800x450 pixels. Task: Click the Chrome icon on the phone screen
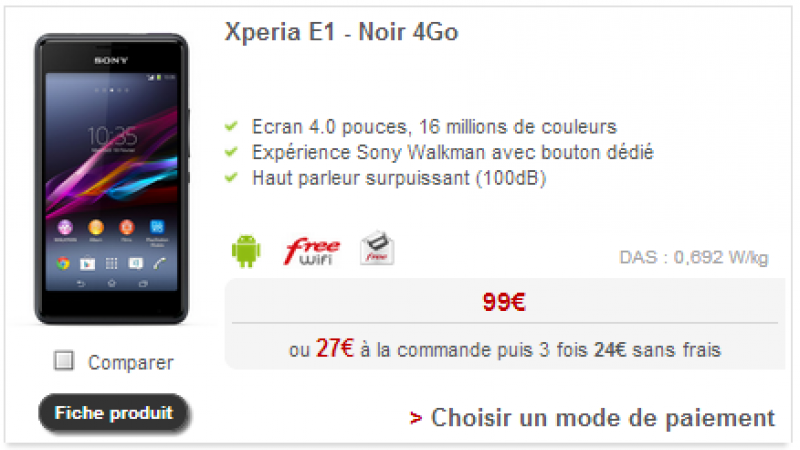[63, 263]
